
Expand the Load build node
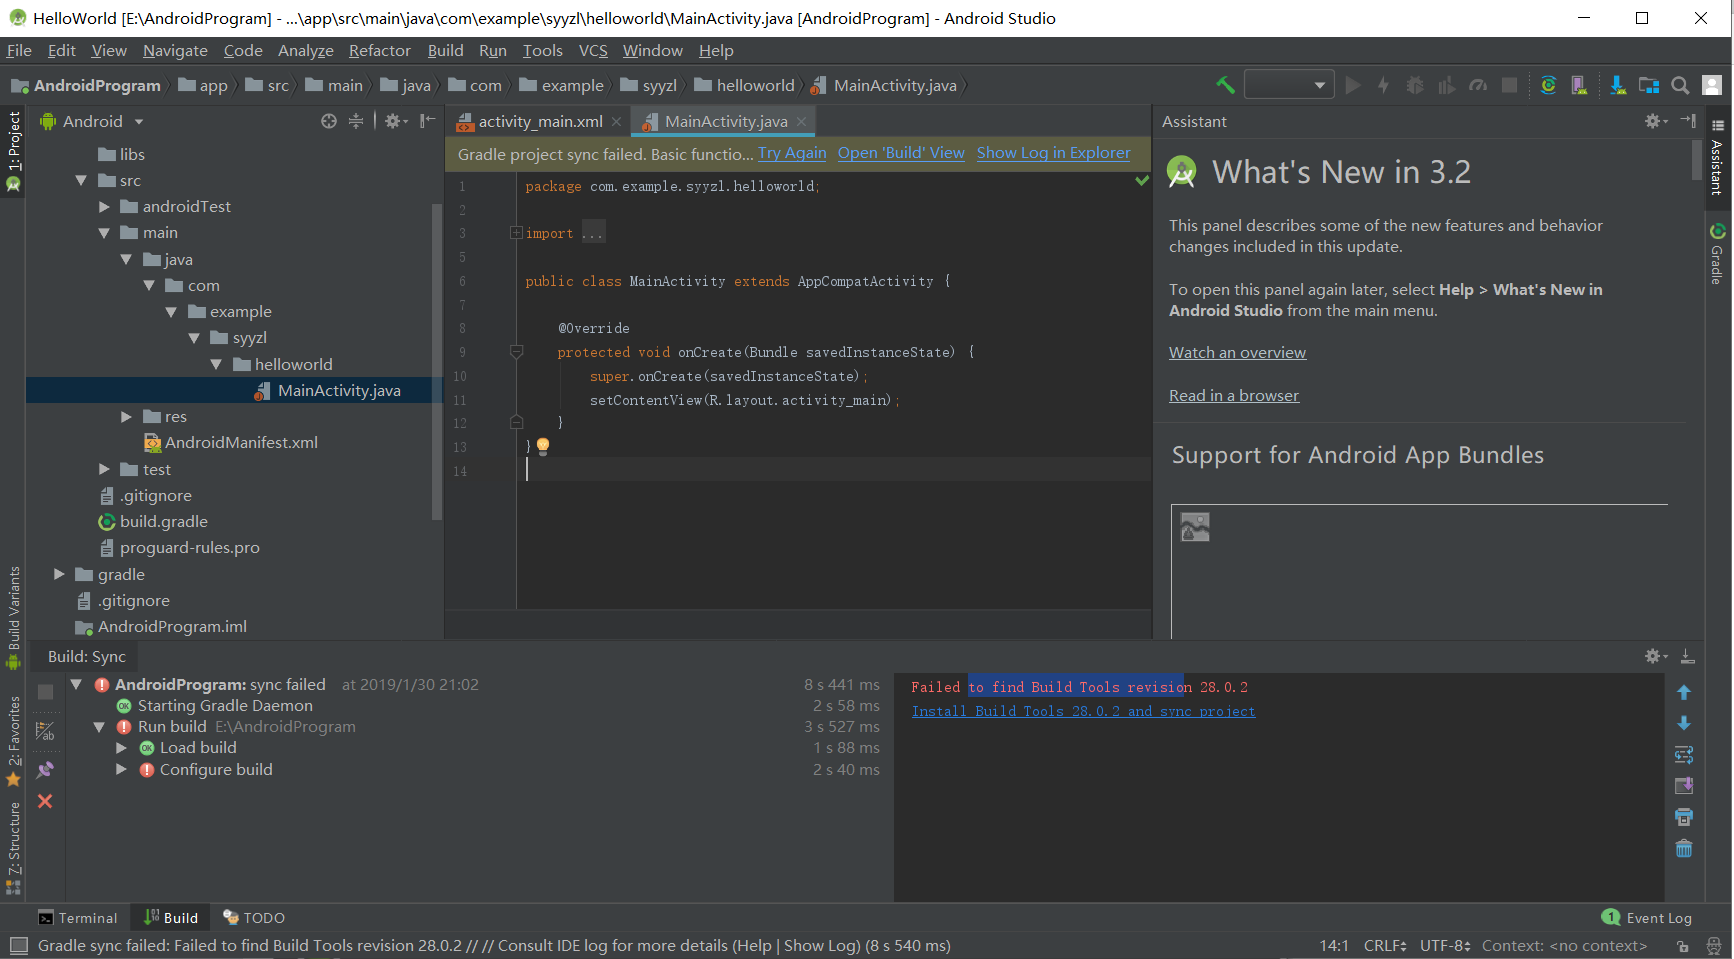121,747
